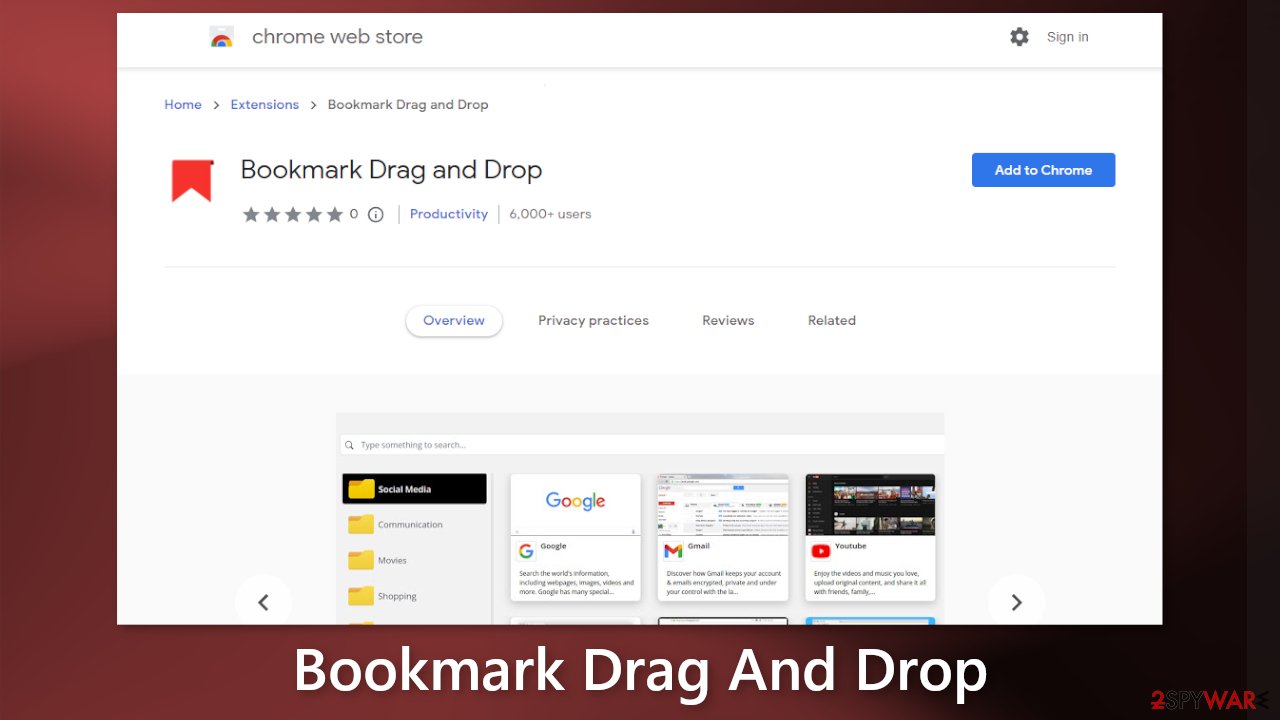Click the Chrome Web Store rainbow logo
Screen dimensions: 1280x720
221,37
